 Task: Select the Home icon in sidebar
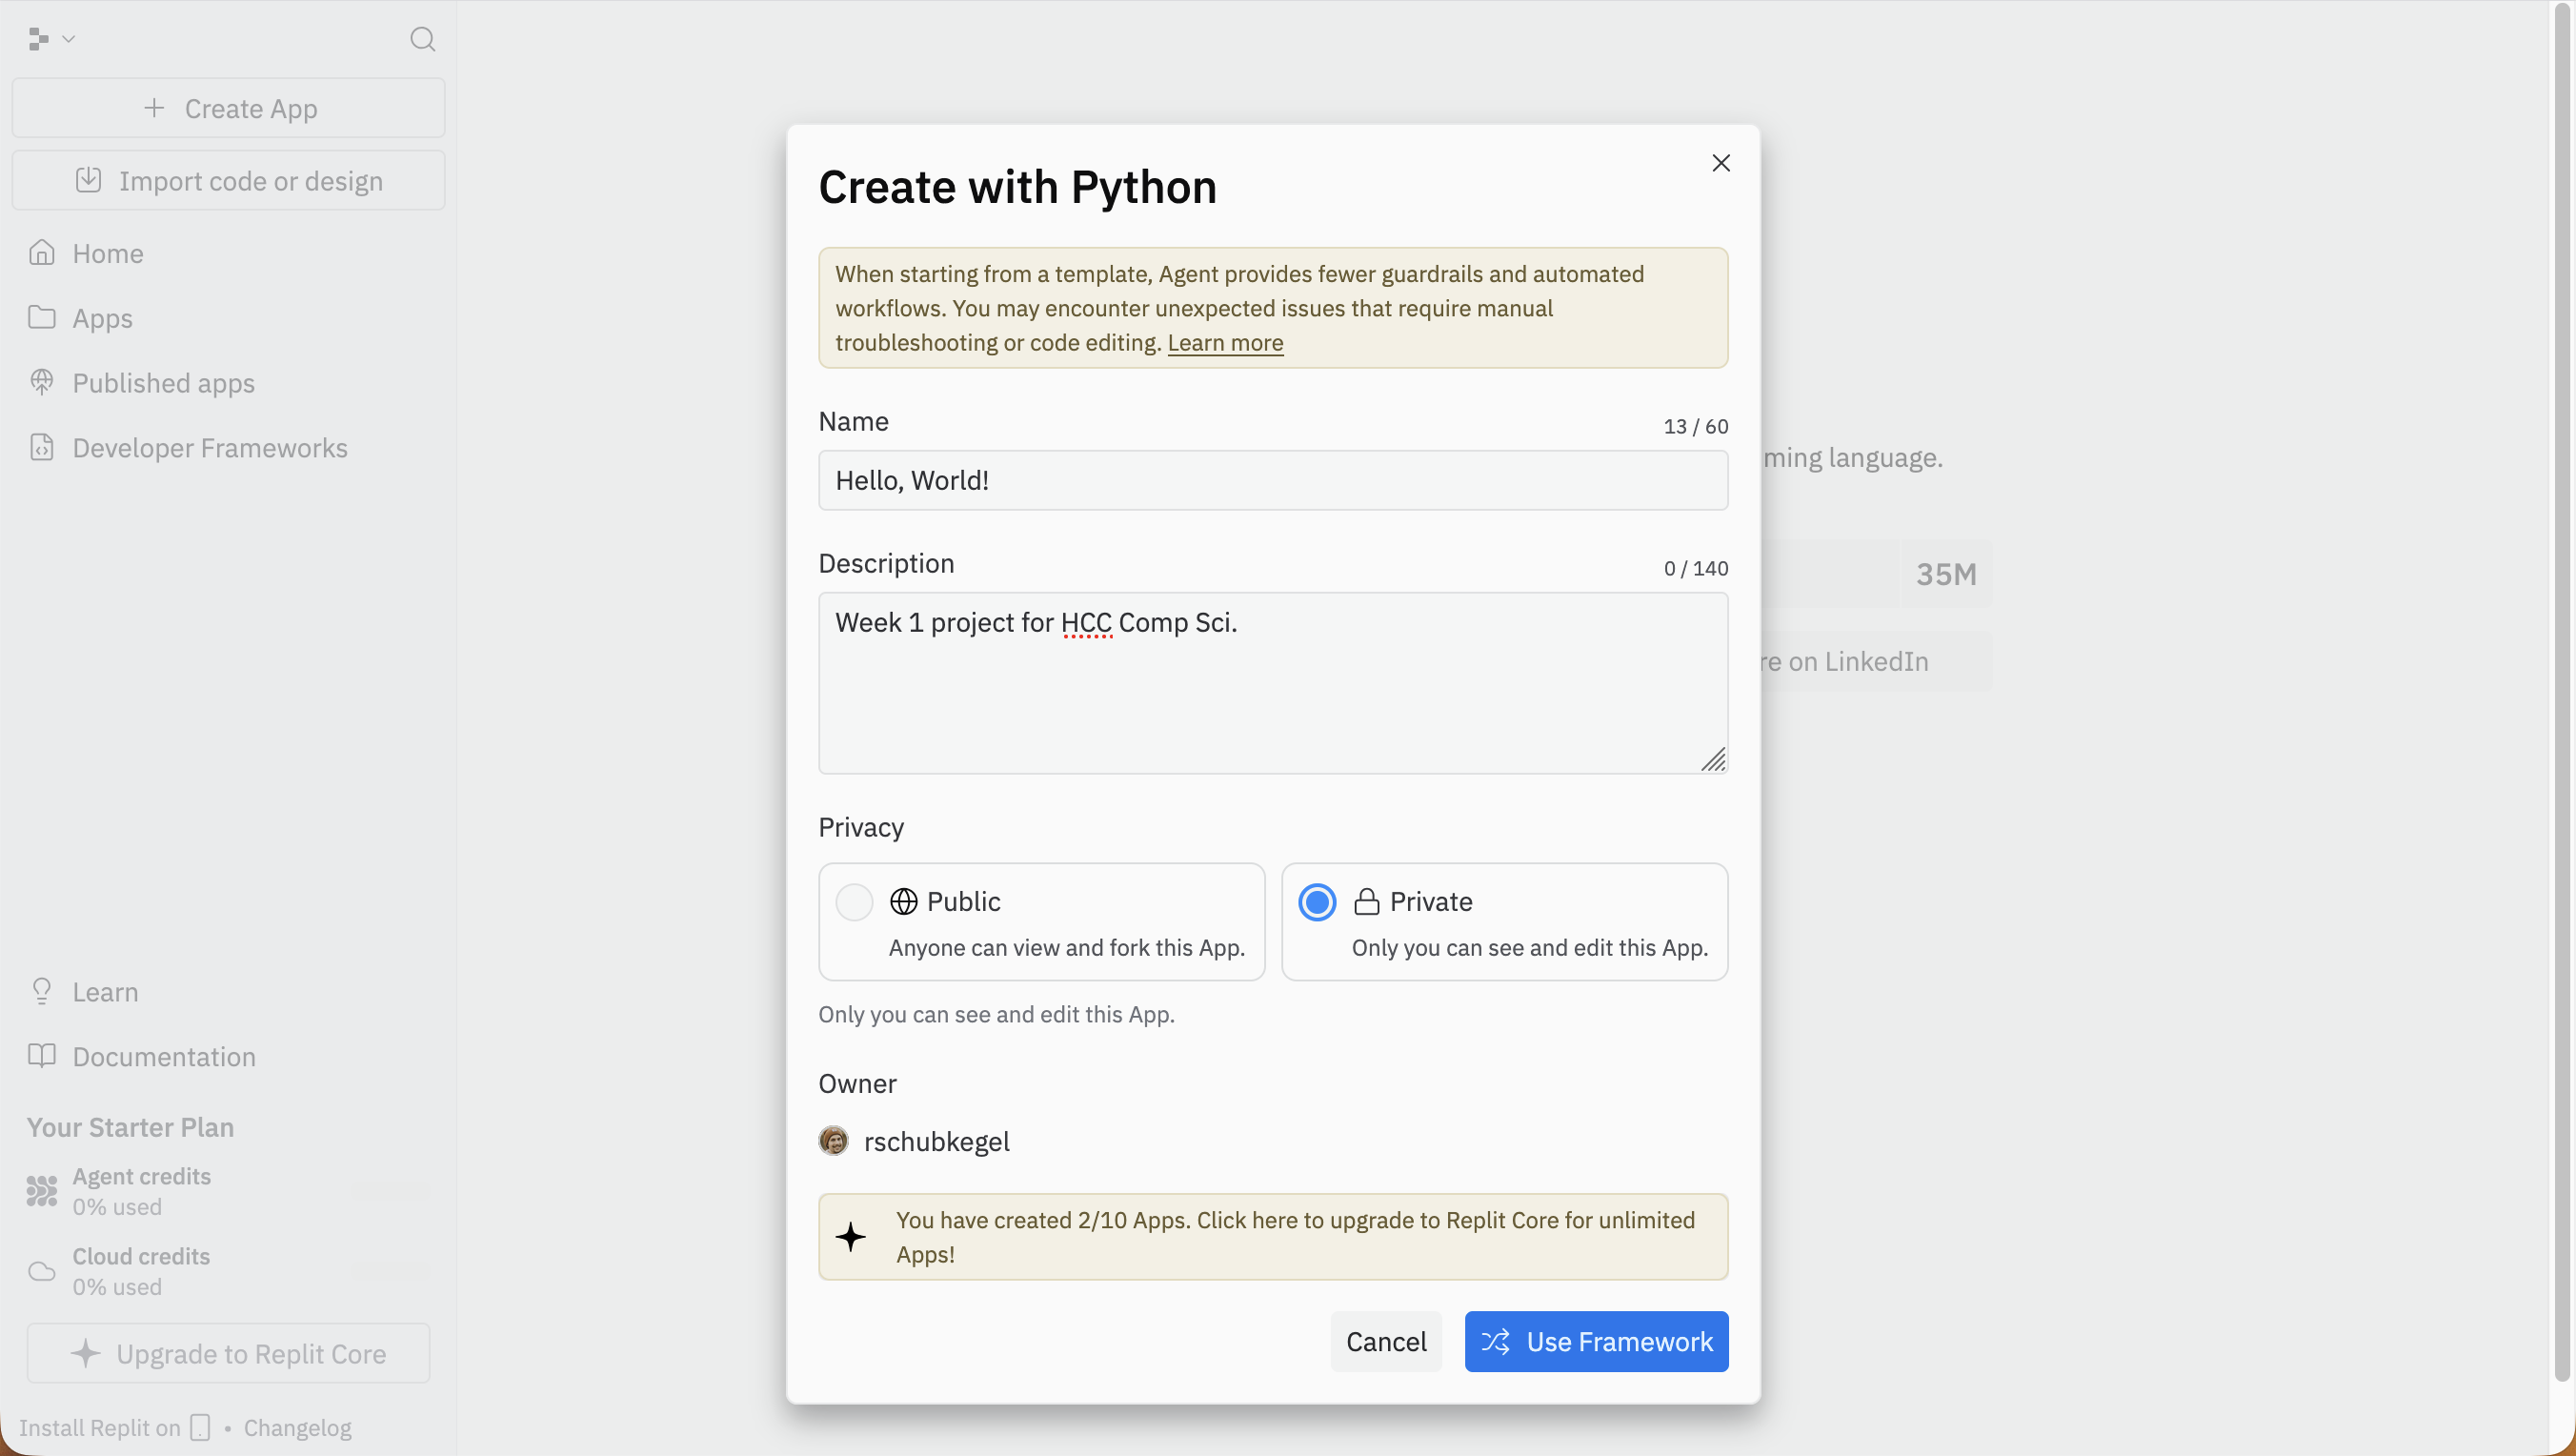42,253
